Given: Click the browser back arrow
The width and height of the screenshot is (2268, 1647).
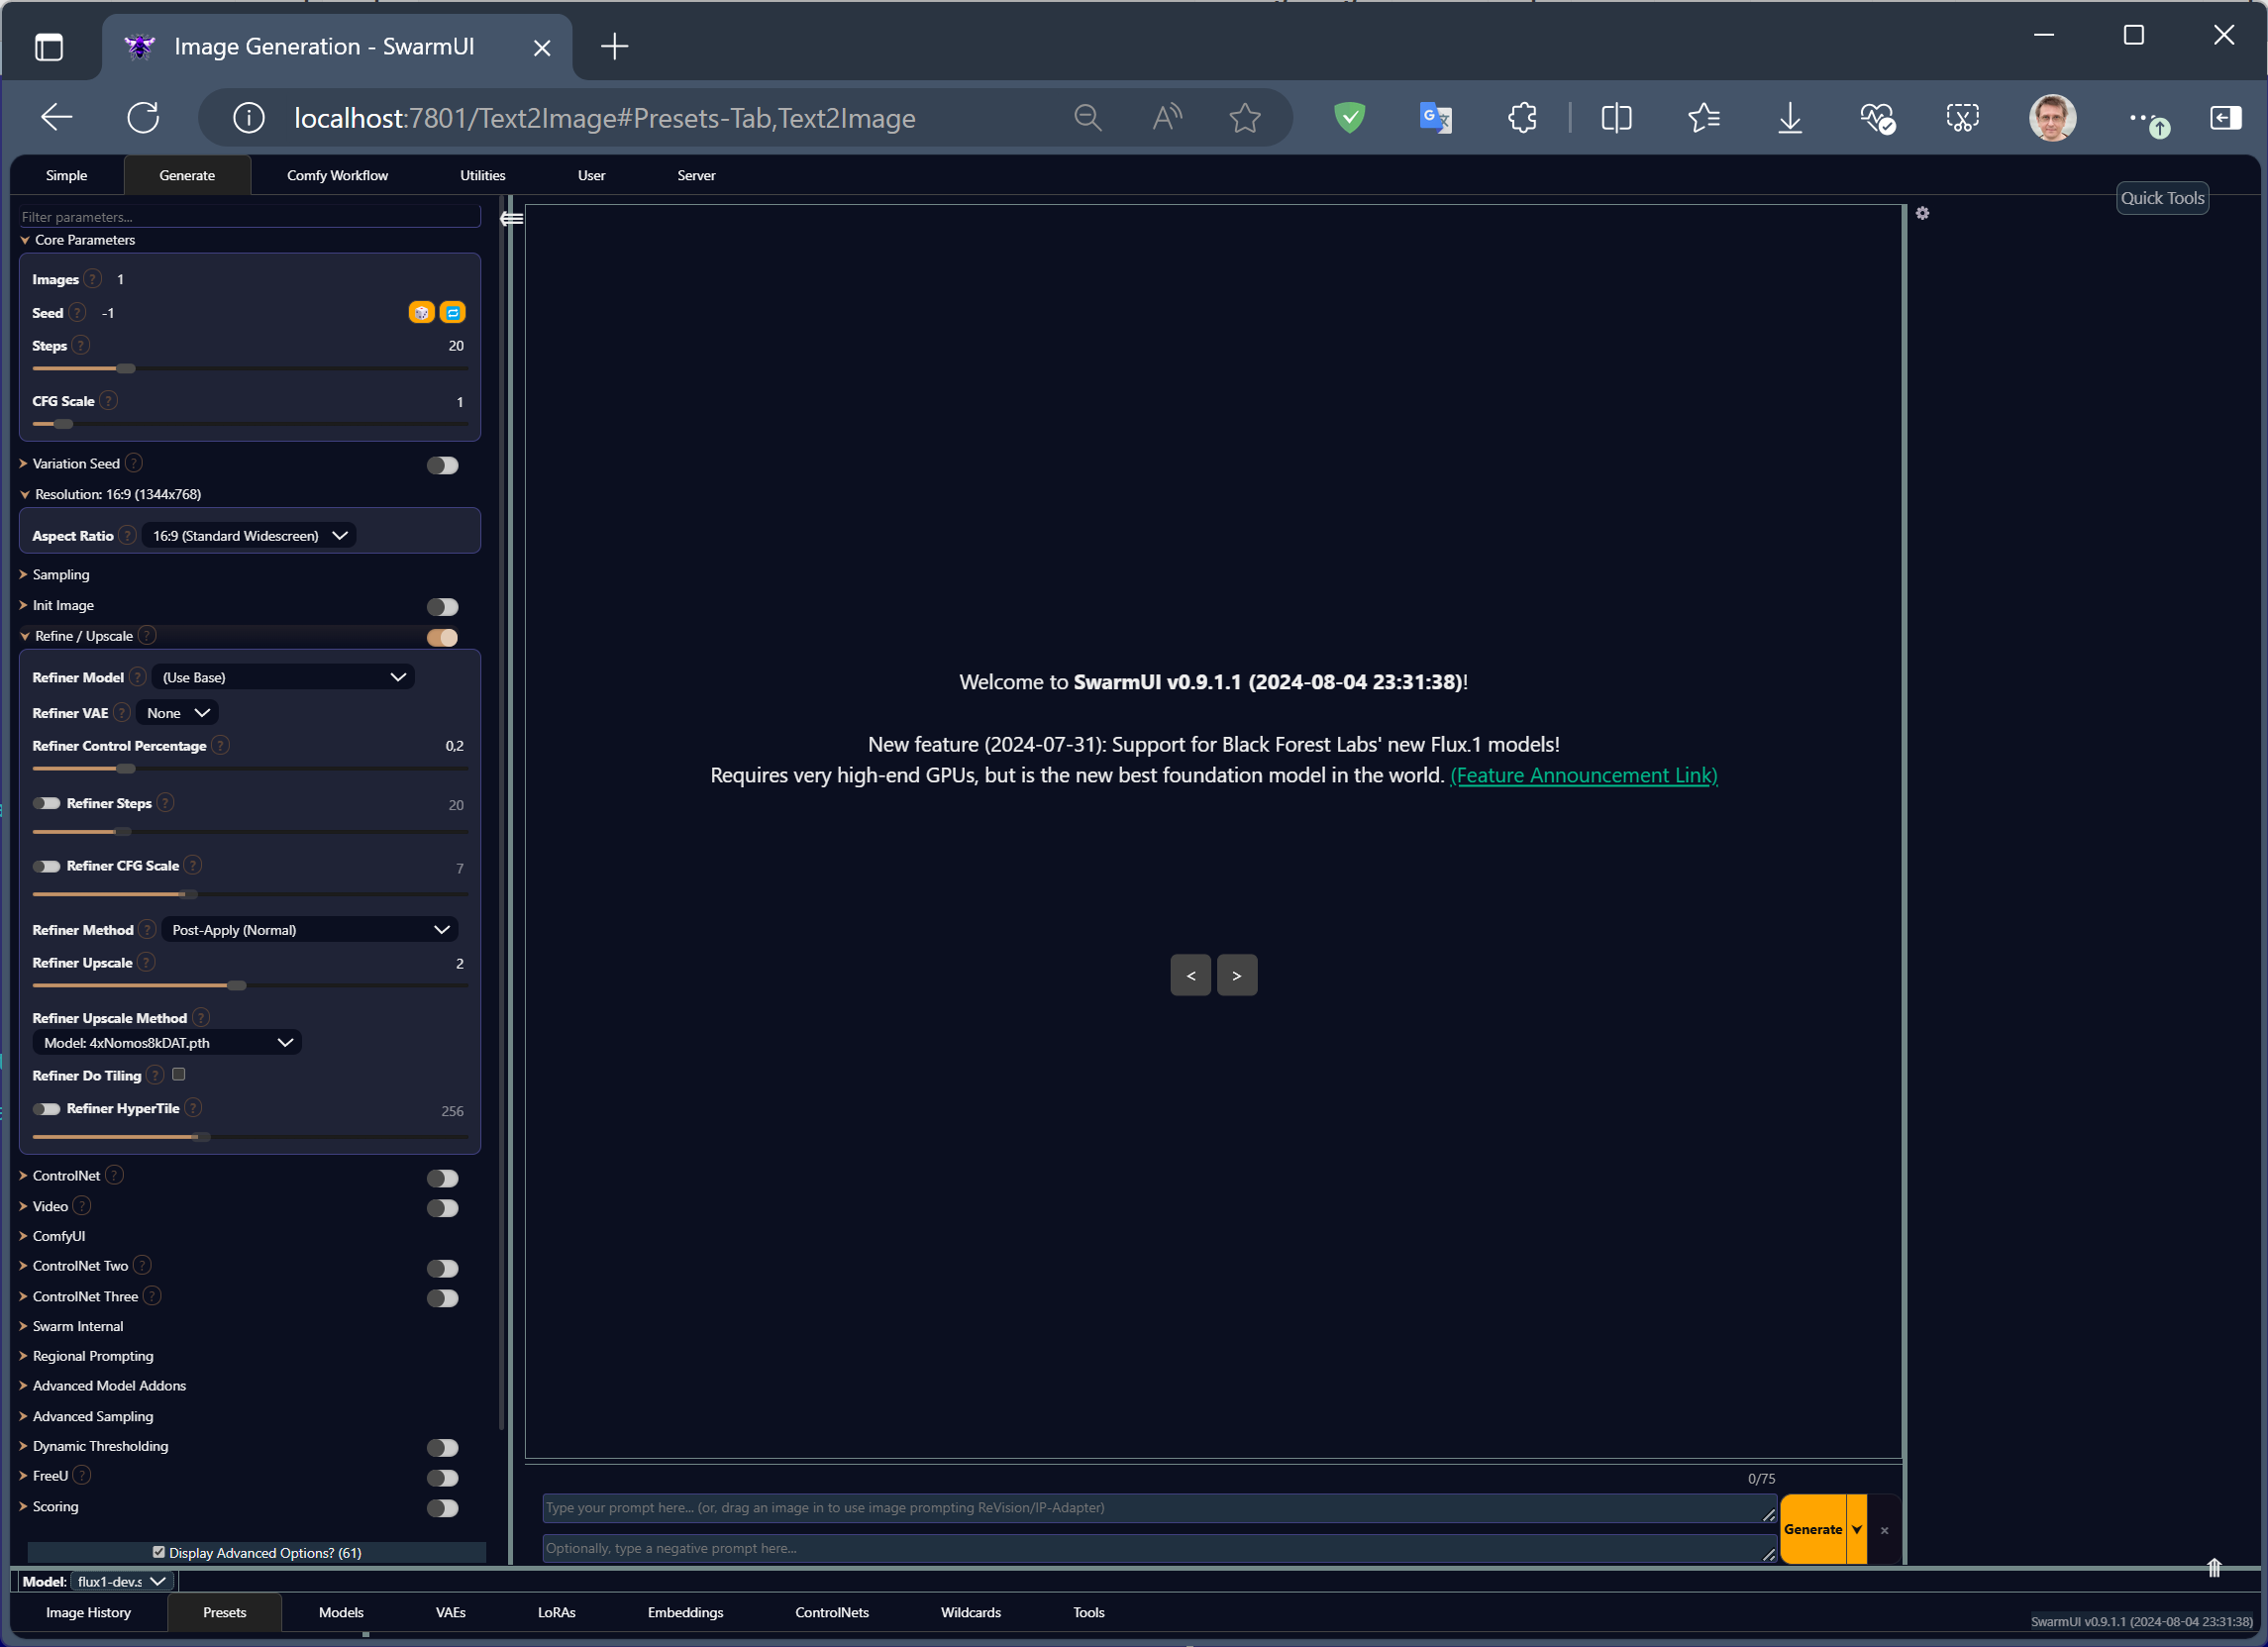Looking at the screenshot, I should (57, 118).
